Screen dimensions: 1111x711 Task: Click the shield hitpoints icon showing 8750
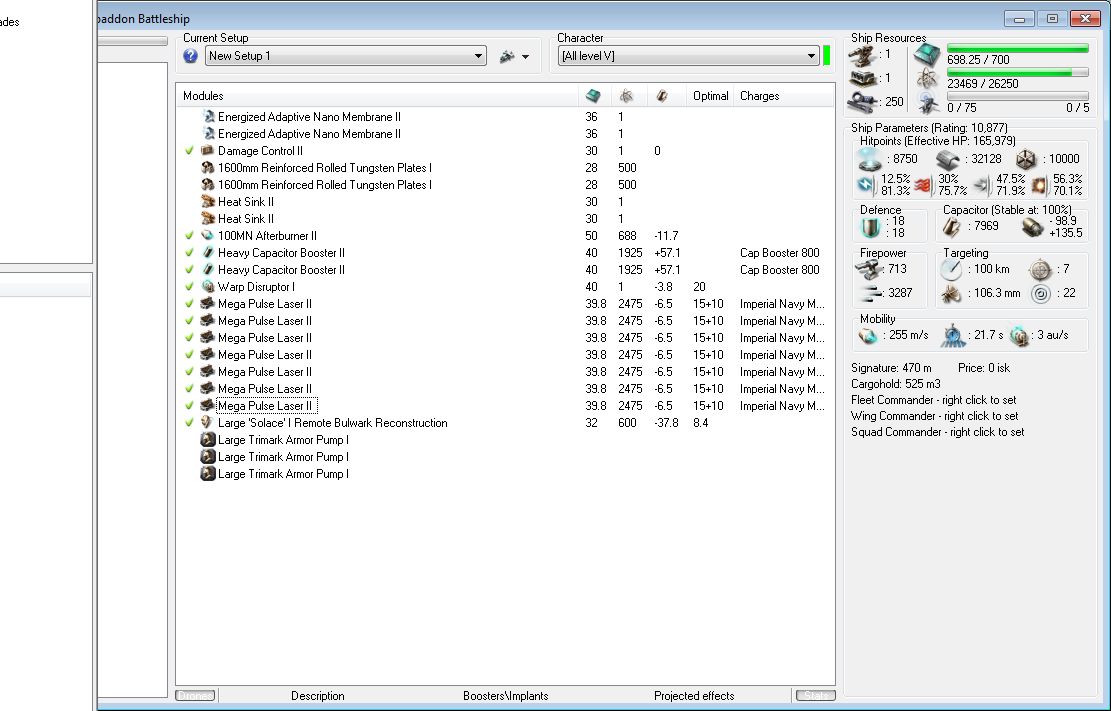(x=870, y=159)
